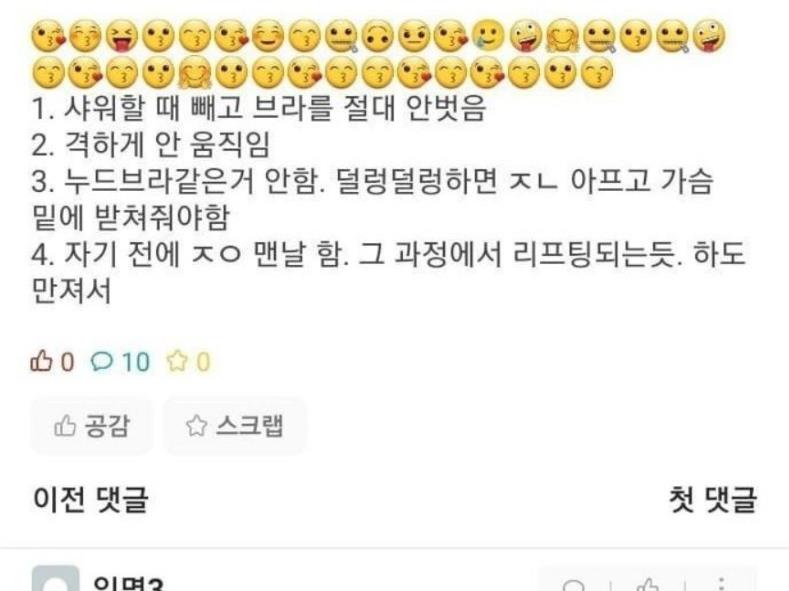Like 익명3's comment with thumbs-up icon
Screen dimensions: 789x591
pyautogui.click(x=648, y=585)
